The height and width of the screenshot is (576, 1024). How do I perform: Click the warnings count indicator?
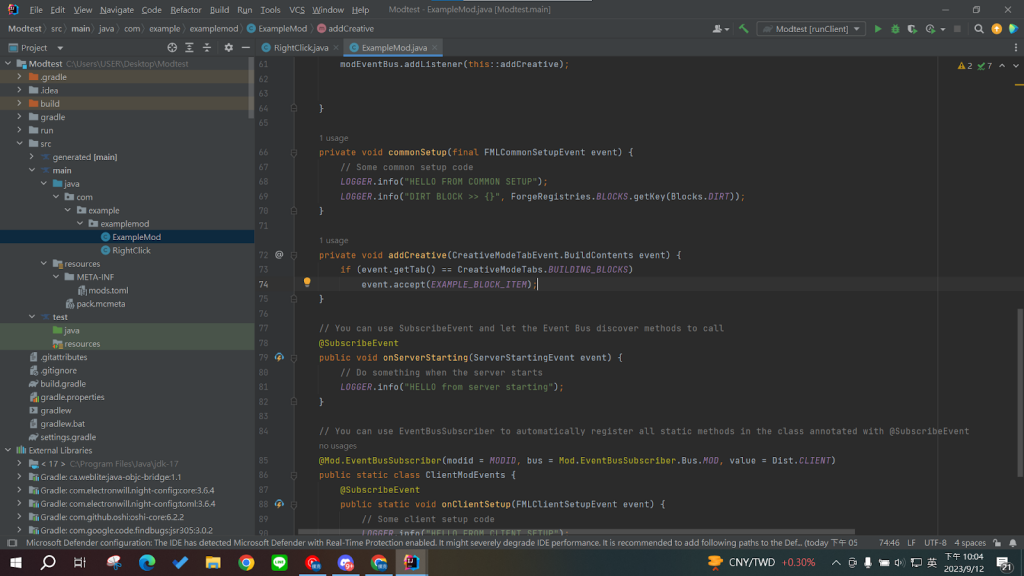pyautogui.click(x=965, y=65)
